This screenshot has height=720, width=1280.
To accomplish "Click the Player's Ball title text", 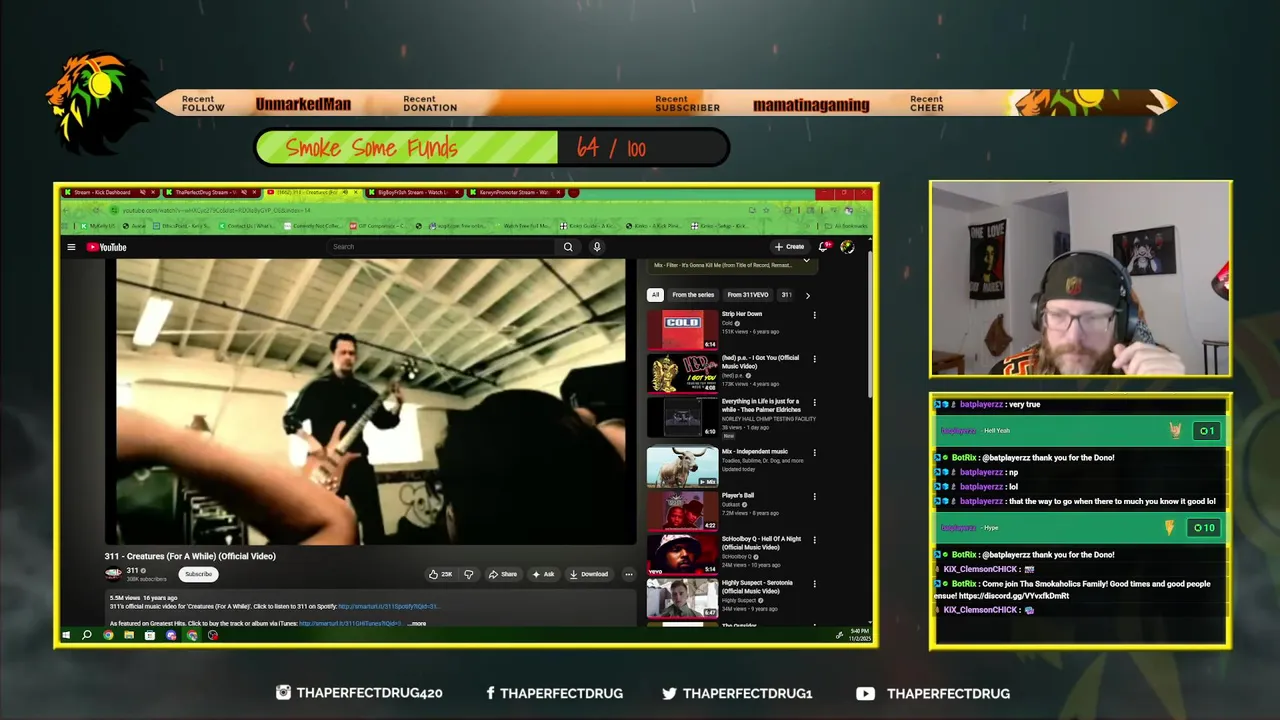I will (x=738, y=495).
